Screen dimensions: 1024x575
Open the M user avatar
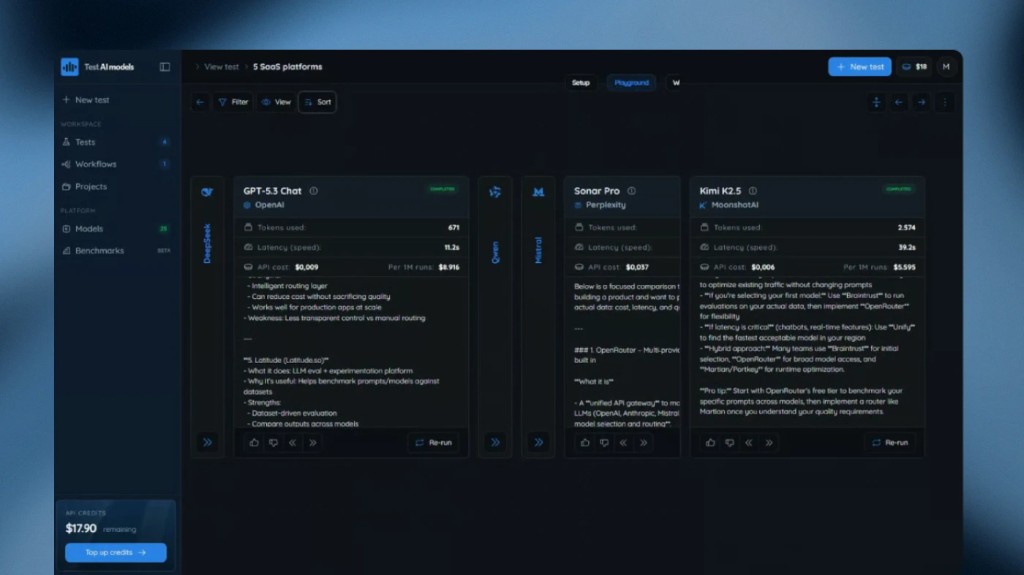(946, 67)
